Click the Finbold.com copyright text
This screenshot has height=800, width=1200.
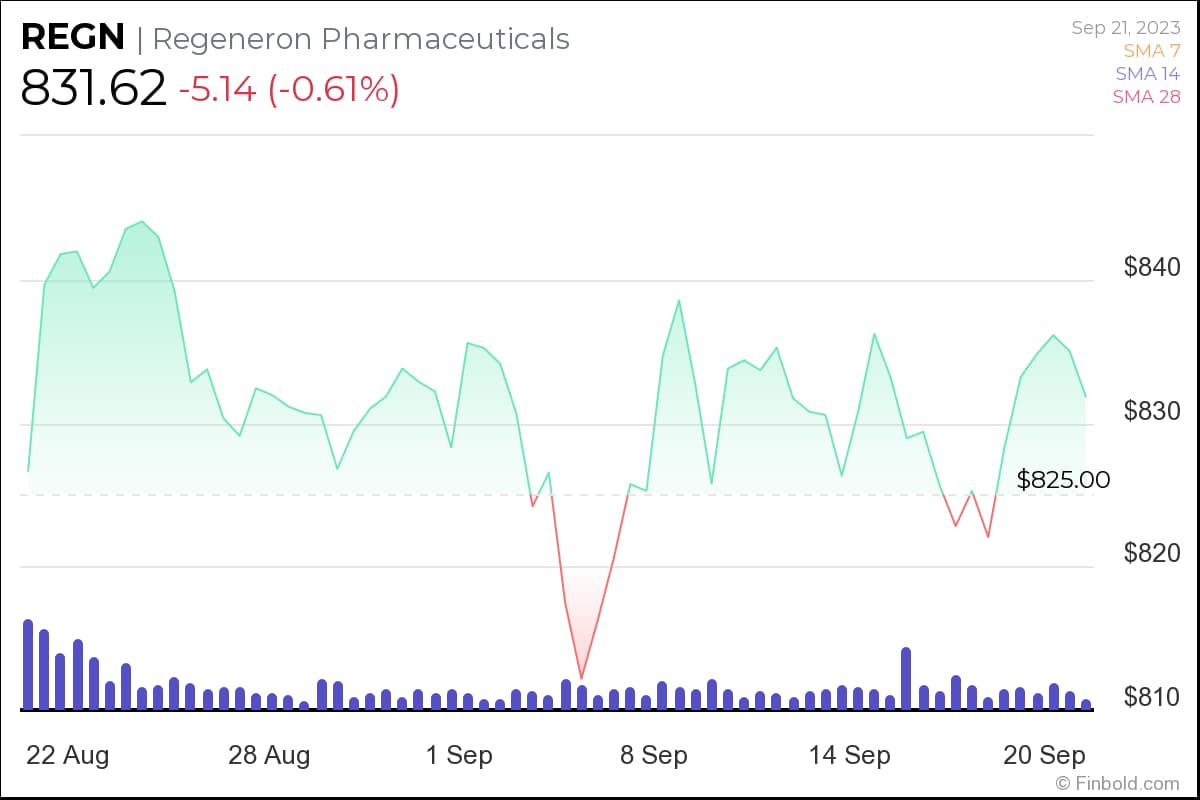click(1117, 783)
